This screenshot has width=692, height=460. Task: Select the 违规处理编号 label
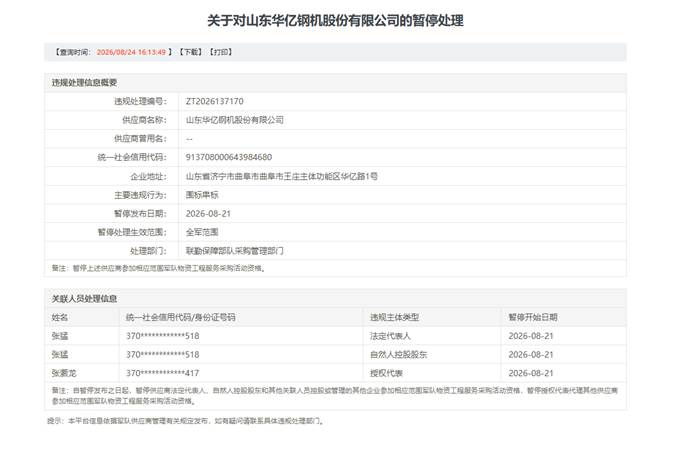pyautogui.click(x=140, y=101)
